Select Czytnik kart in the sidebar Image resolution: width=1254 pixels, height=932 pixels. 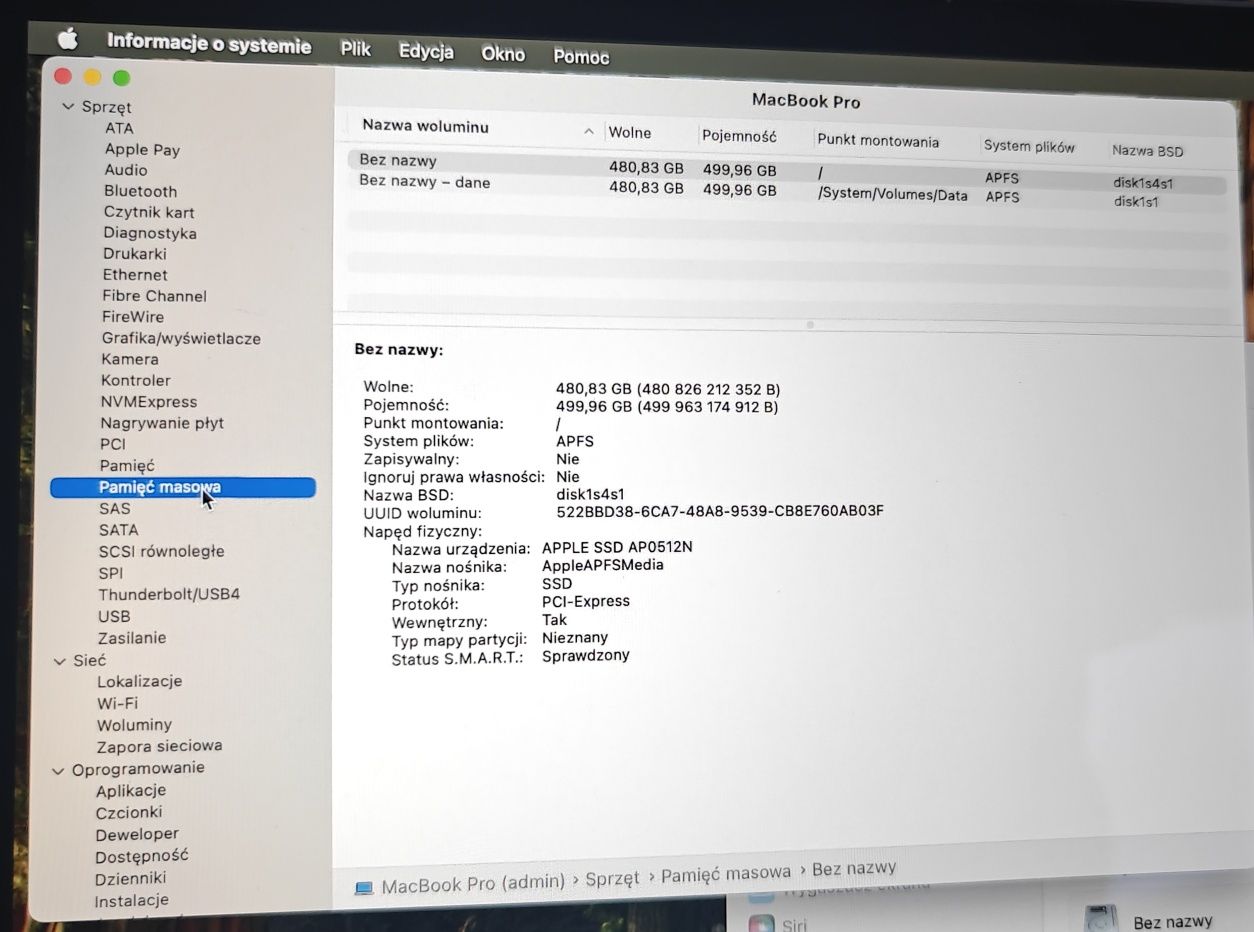pyautogui.click(x=149, y=212)
